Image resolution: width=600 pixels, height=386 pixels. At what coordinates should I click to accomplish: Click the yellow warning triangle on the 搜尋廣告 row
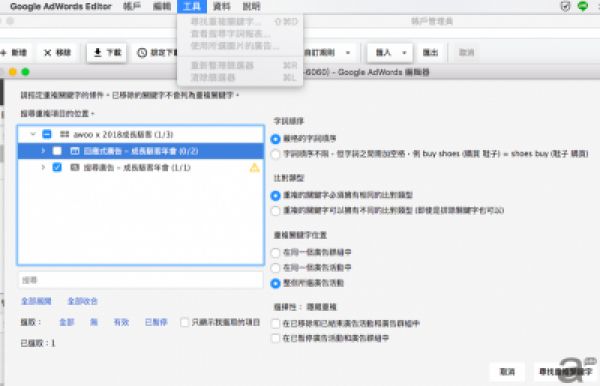254,168
